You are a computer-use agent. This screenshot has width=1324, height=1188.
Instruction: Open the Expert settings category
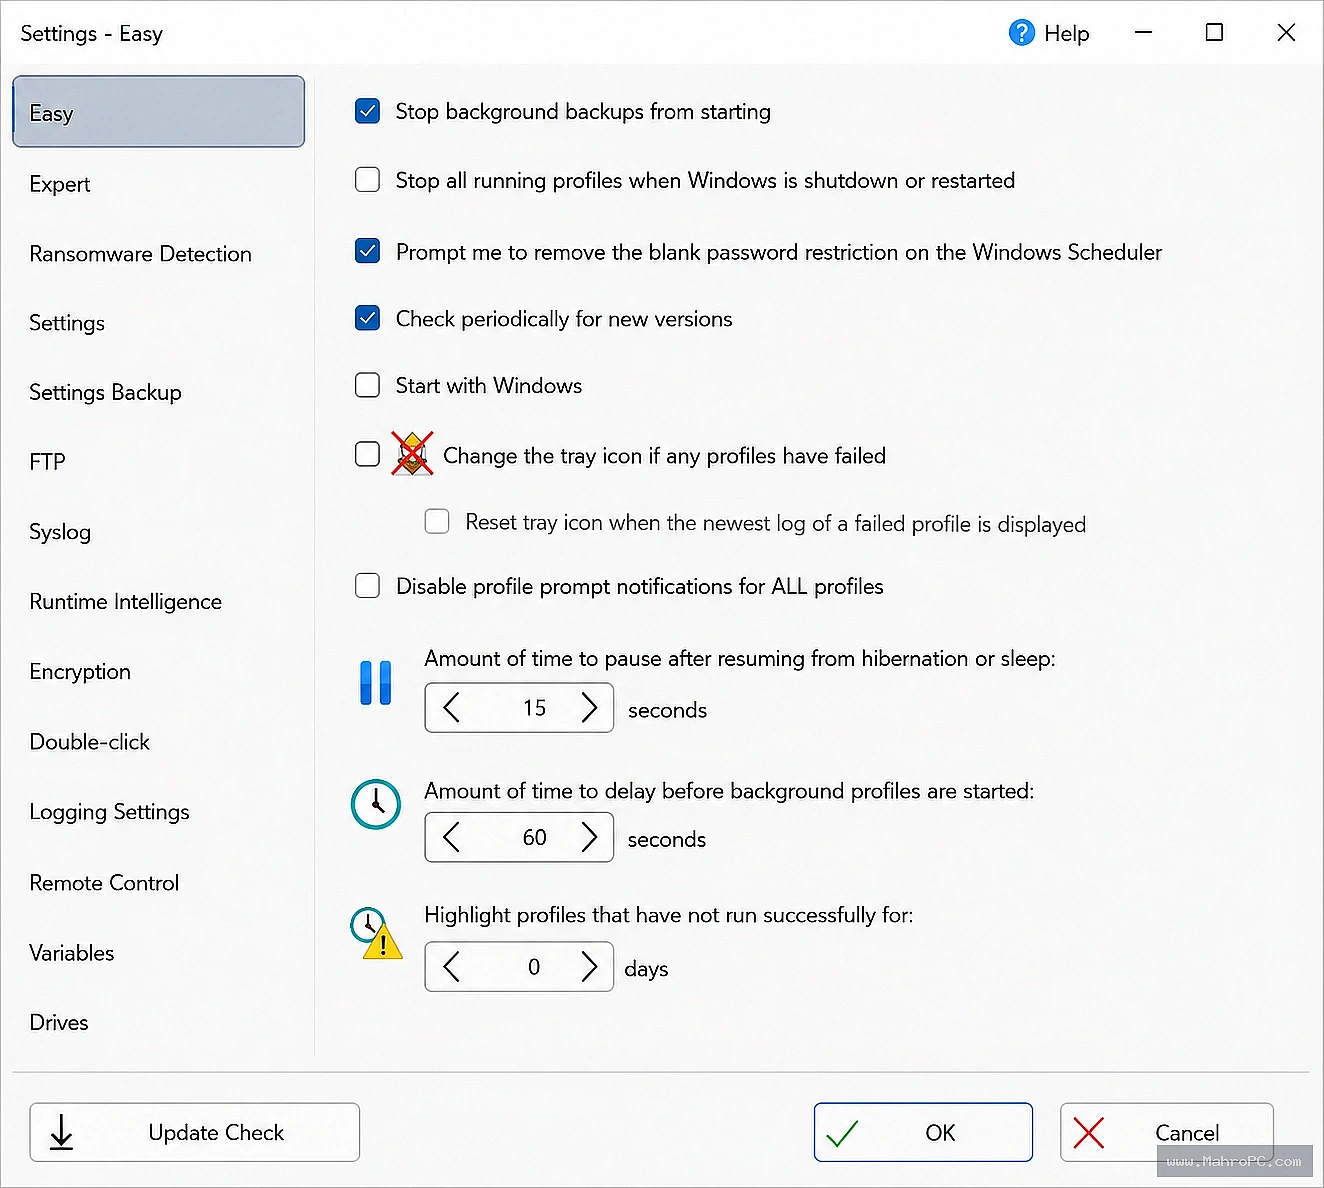click(x=60, y=184)
